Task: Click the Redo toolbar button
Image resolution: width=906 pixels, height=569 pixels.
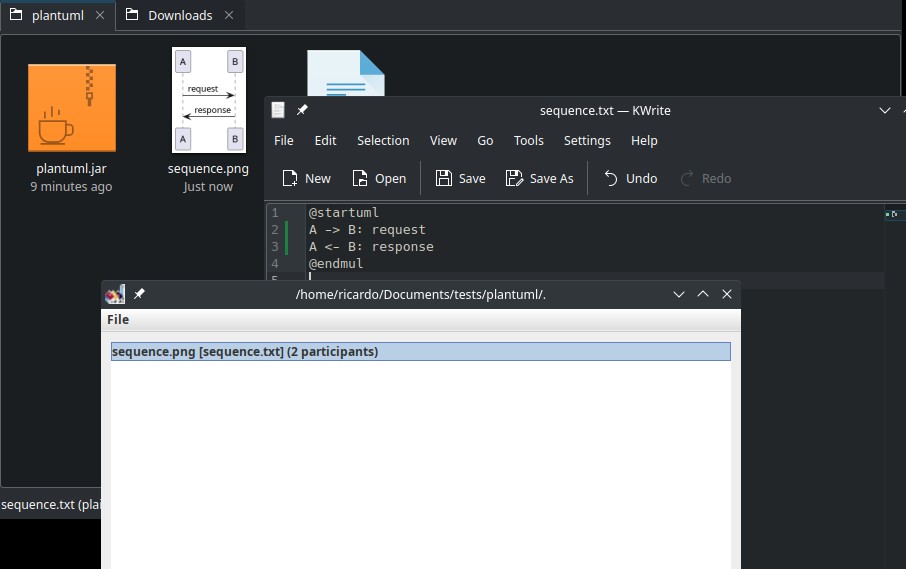Action: coord(706,178)
